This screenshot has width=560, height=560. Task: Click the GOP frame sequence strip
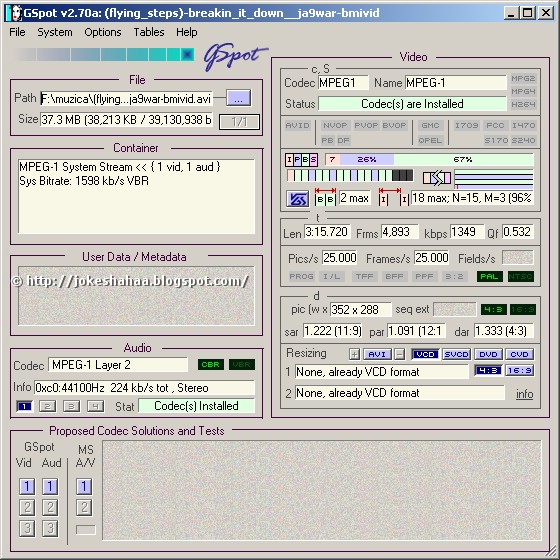coord(350,175)
